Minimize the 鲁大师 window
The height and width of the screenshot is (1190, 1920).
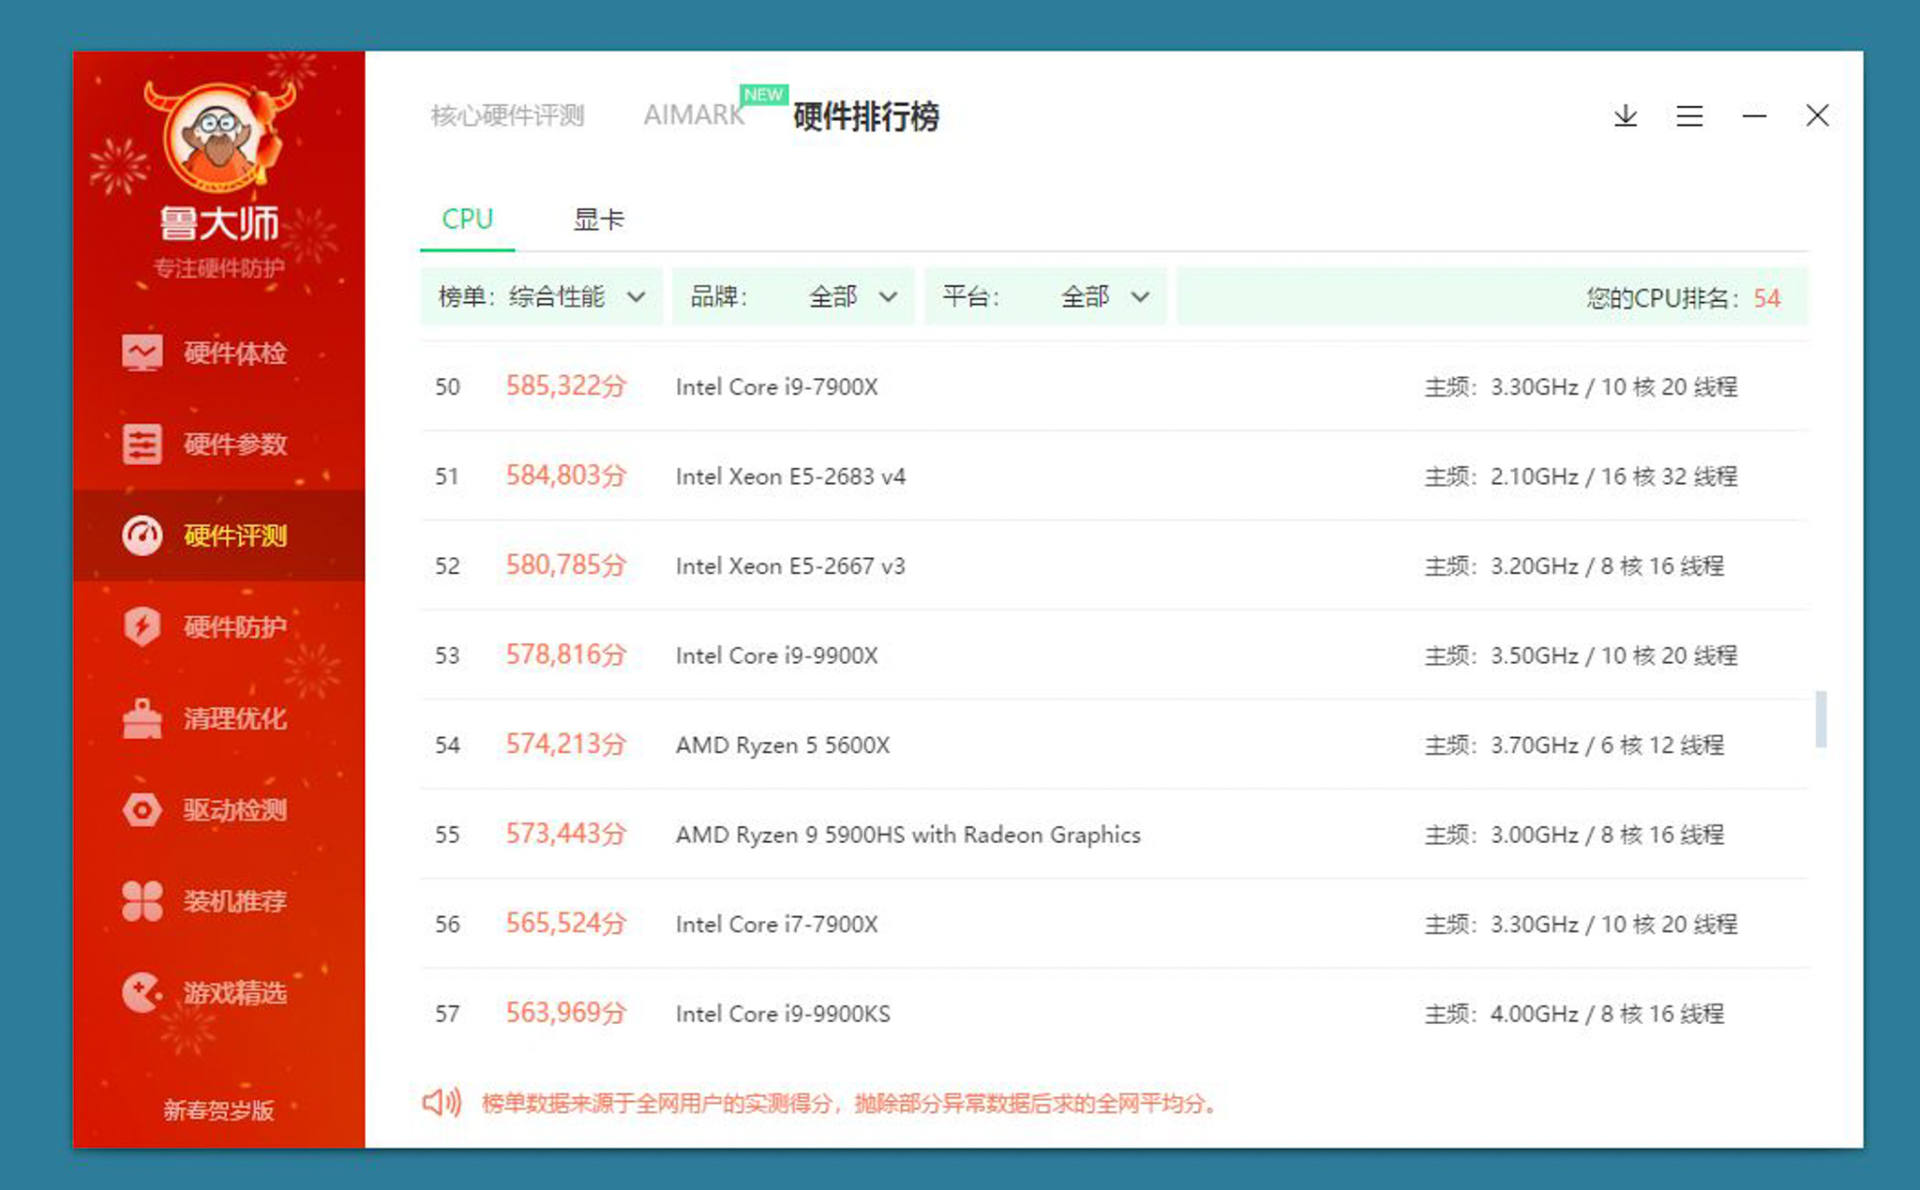(x=1754, y=116)
